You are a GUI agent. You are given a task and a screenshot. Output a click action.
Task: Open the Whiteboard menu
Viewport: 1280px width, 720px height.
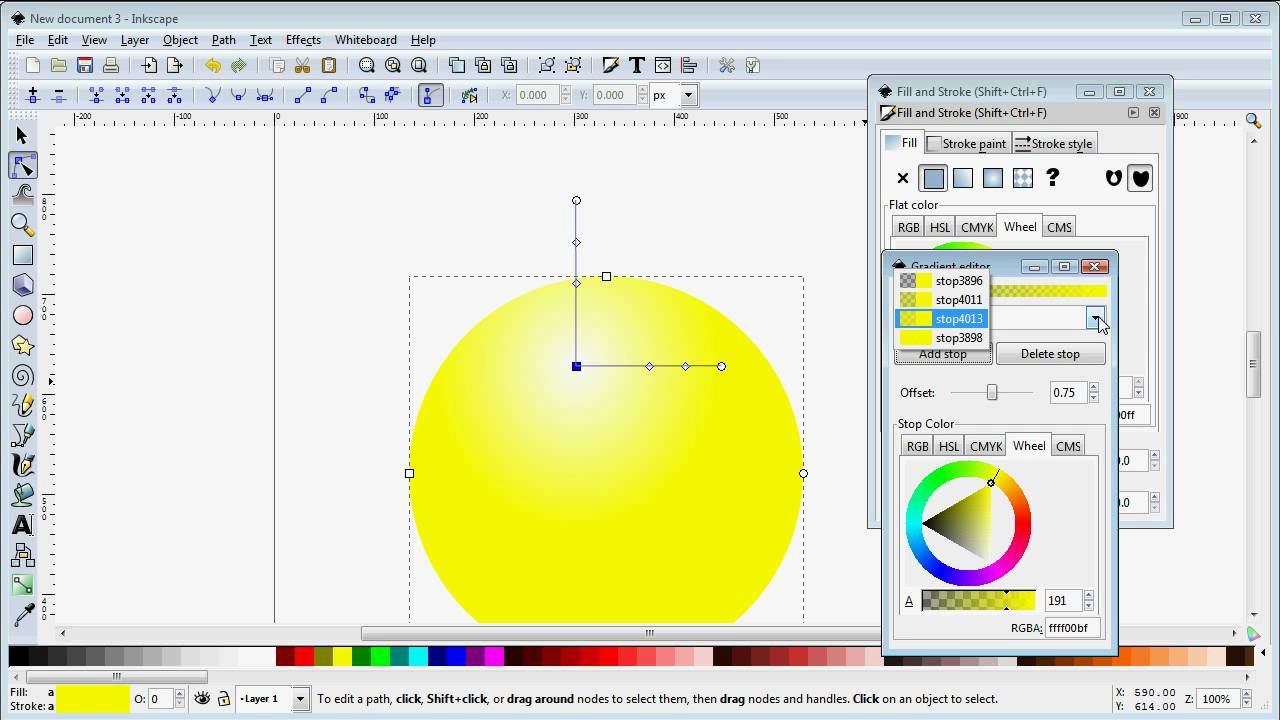(x=365, y=40)
